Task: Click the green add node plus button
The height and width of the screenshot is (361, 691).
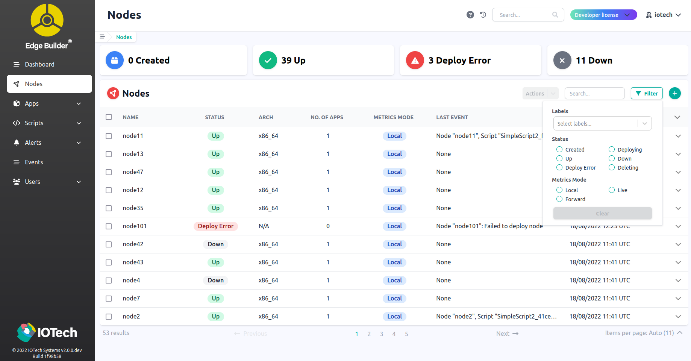Action: (675, 93)
